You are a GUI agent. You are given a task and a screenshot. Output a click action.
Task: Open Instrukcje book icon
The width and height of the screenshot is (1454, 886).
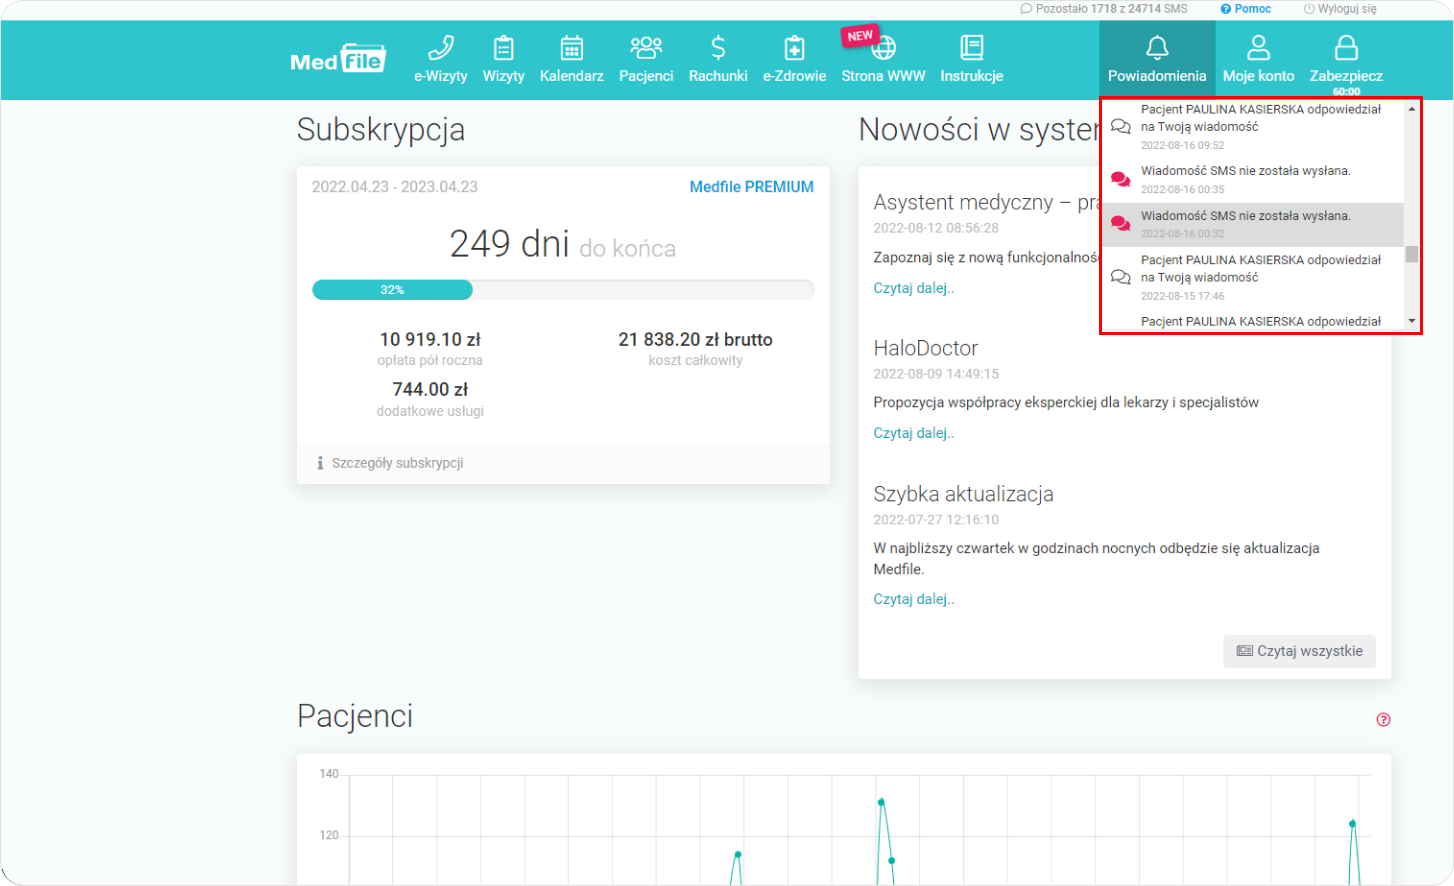tap(972, 47)
